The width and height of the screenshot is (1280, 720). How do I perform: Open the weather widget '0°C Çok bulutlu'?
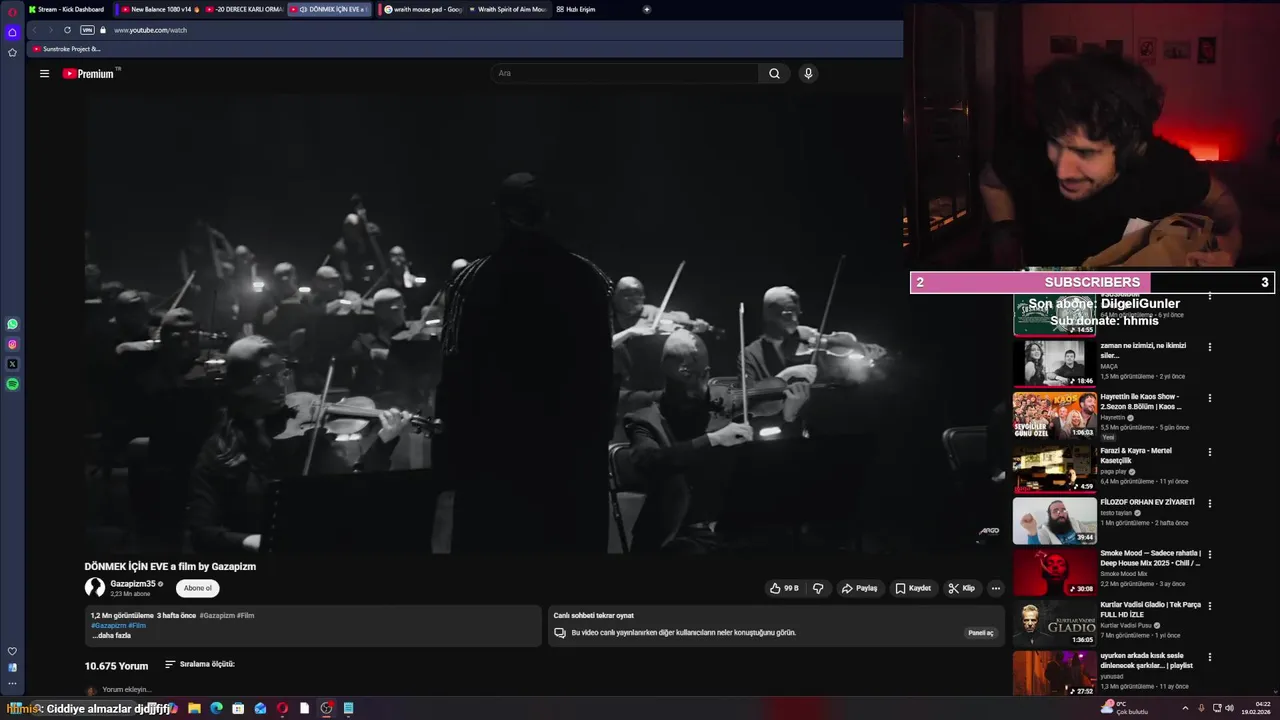[x=1122, y=708]
